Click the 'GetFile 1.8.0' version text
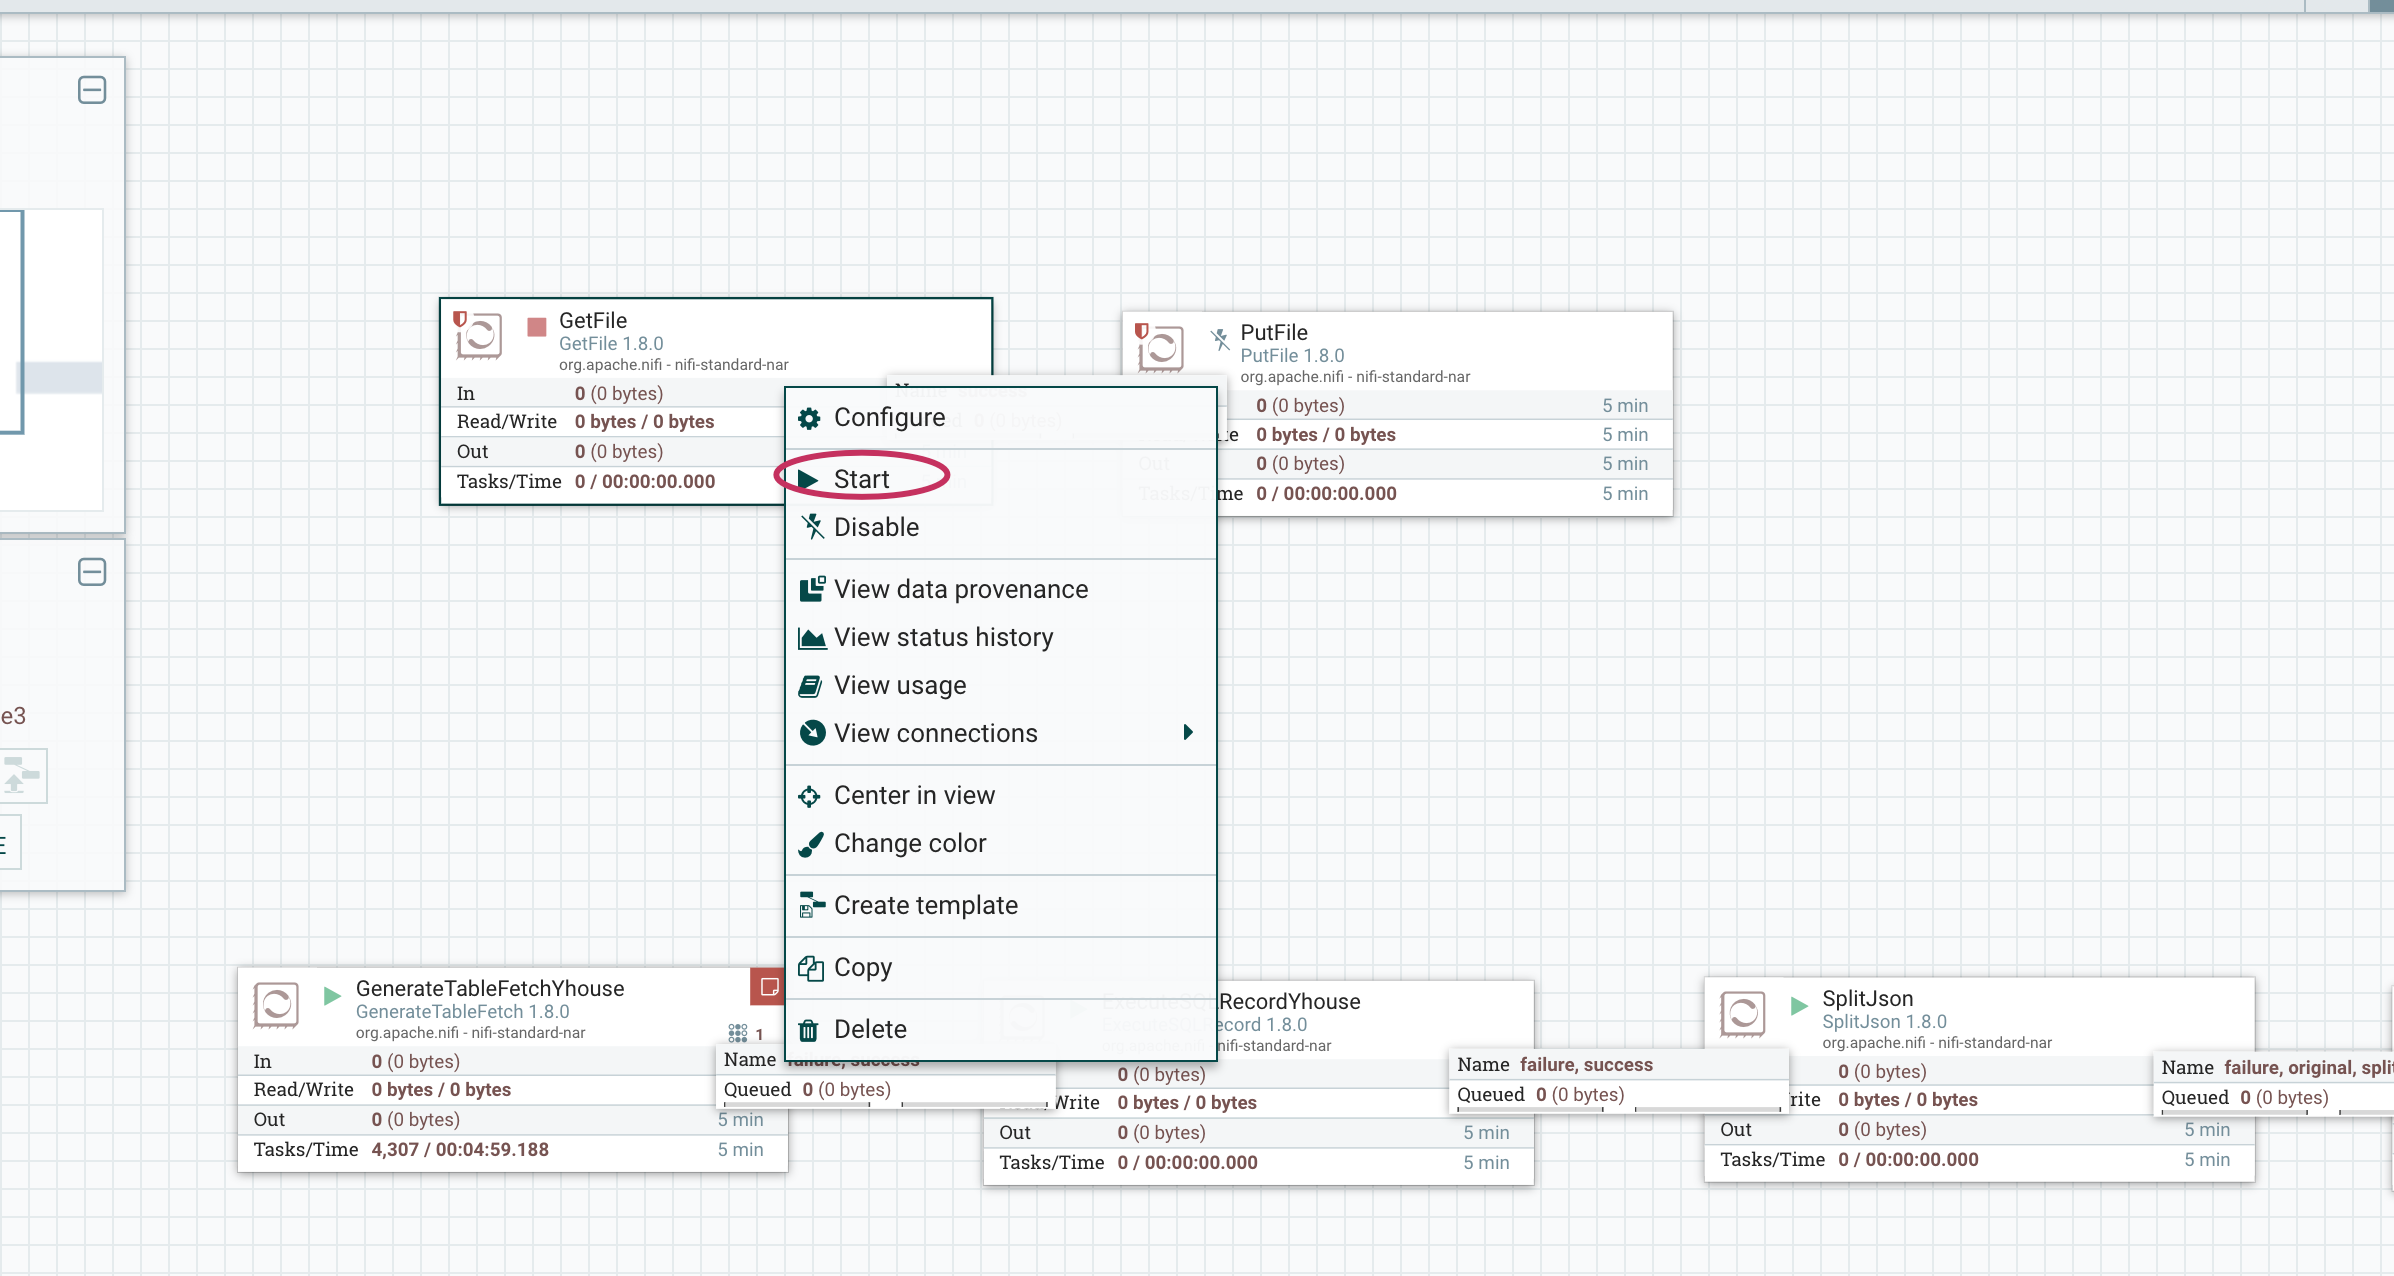The image size is (2394, 1276). pyautogui.click(x=611, y=343)
